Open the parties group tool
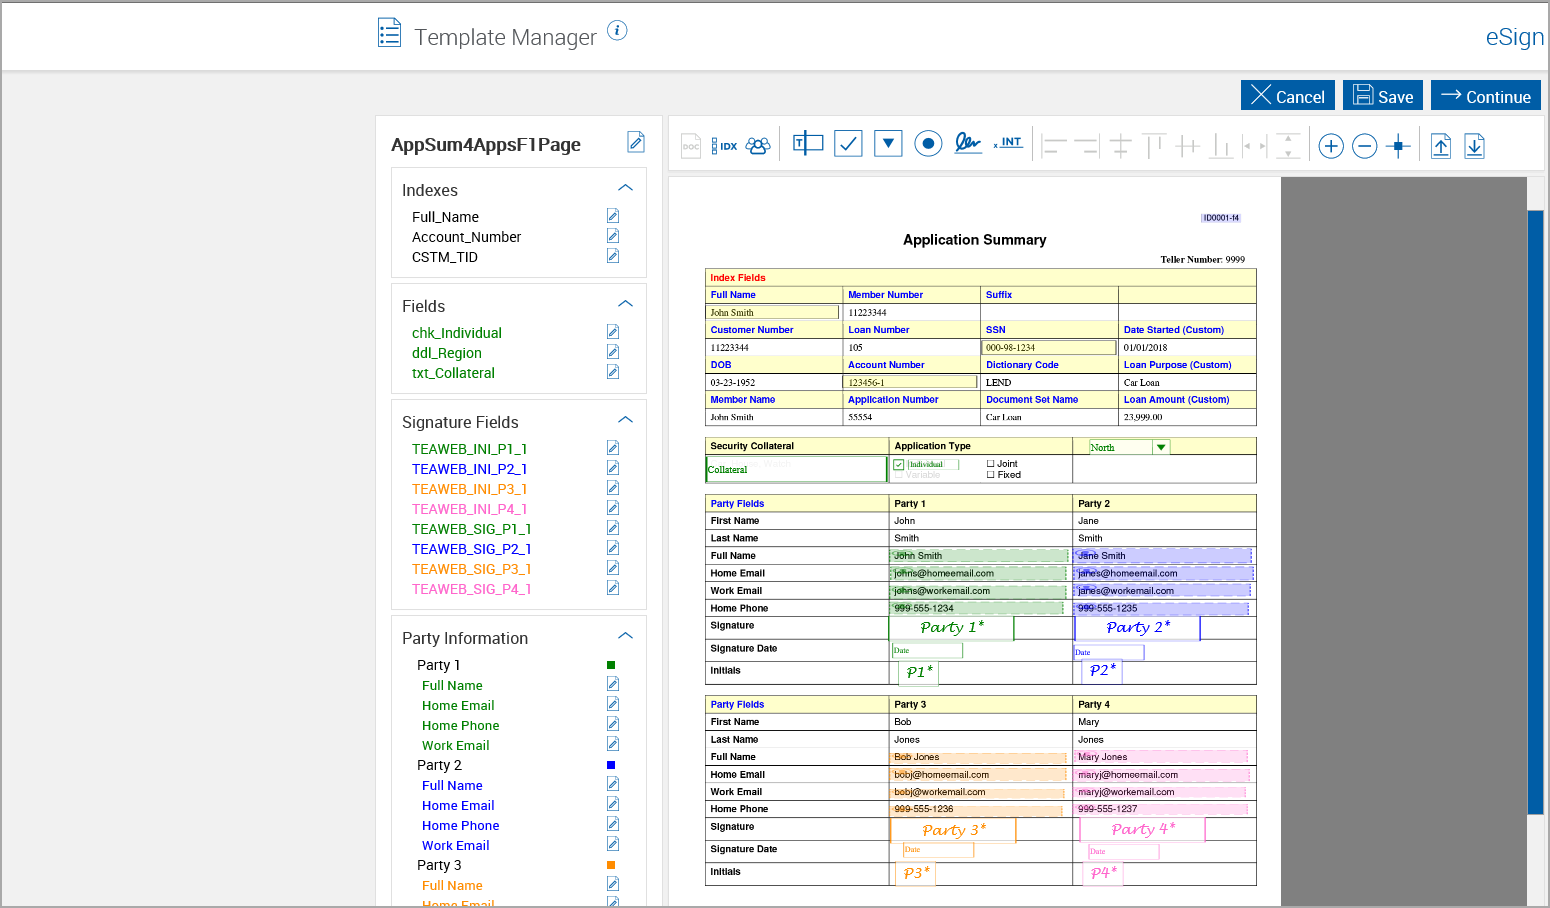This screenshot has width=1550, height=908. pos(758,146)
